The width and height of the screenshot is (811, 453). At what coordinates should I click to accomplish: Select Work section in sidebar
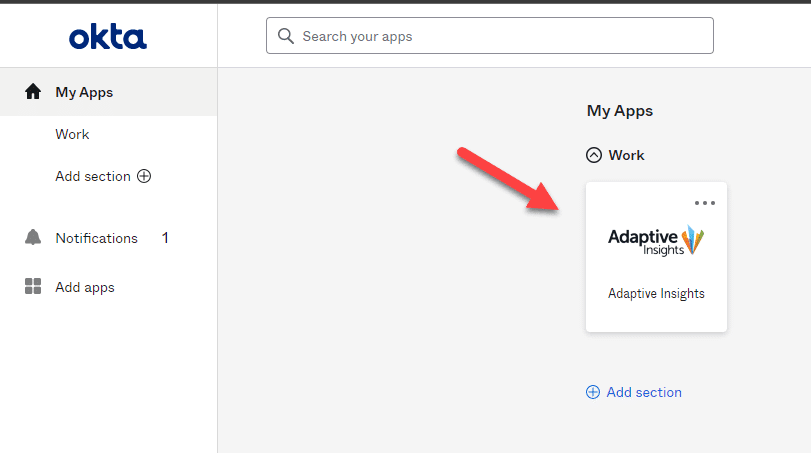point(72,134)
